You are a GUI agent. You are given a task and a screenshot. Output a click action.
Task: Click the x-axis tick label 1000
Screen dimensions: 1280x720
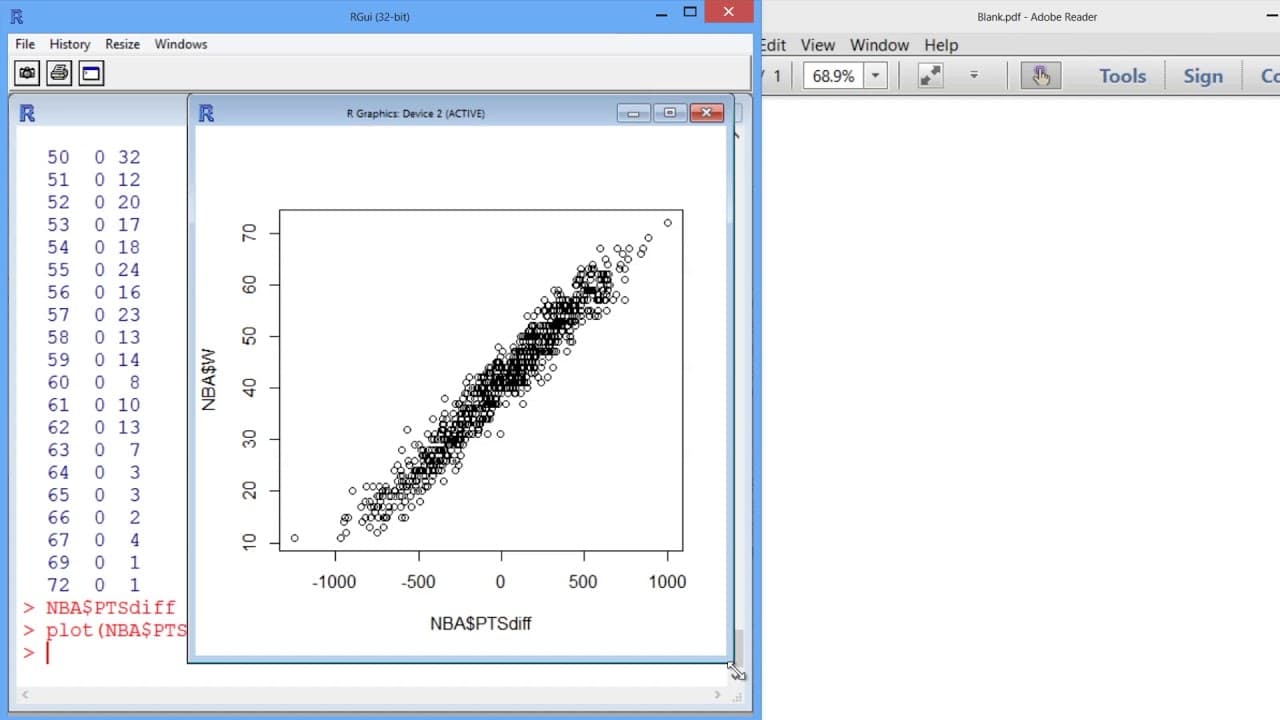tap(666, 582)
